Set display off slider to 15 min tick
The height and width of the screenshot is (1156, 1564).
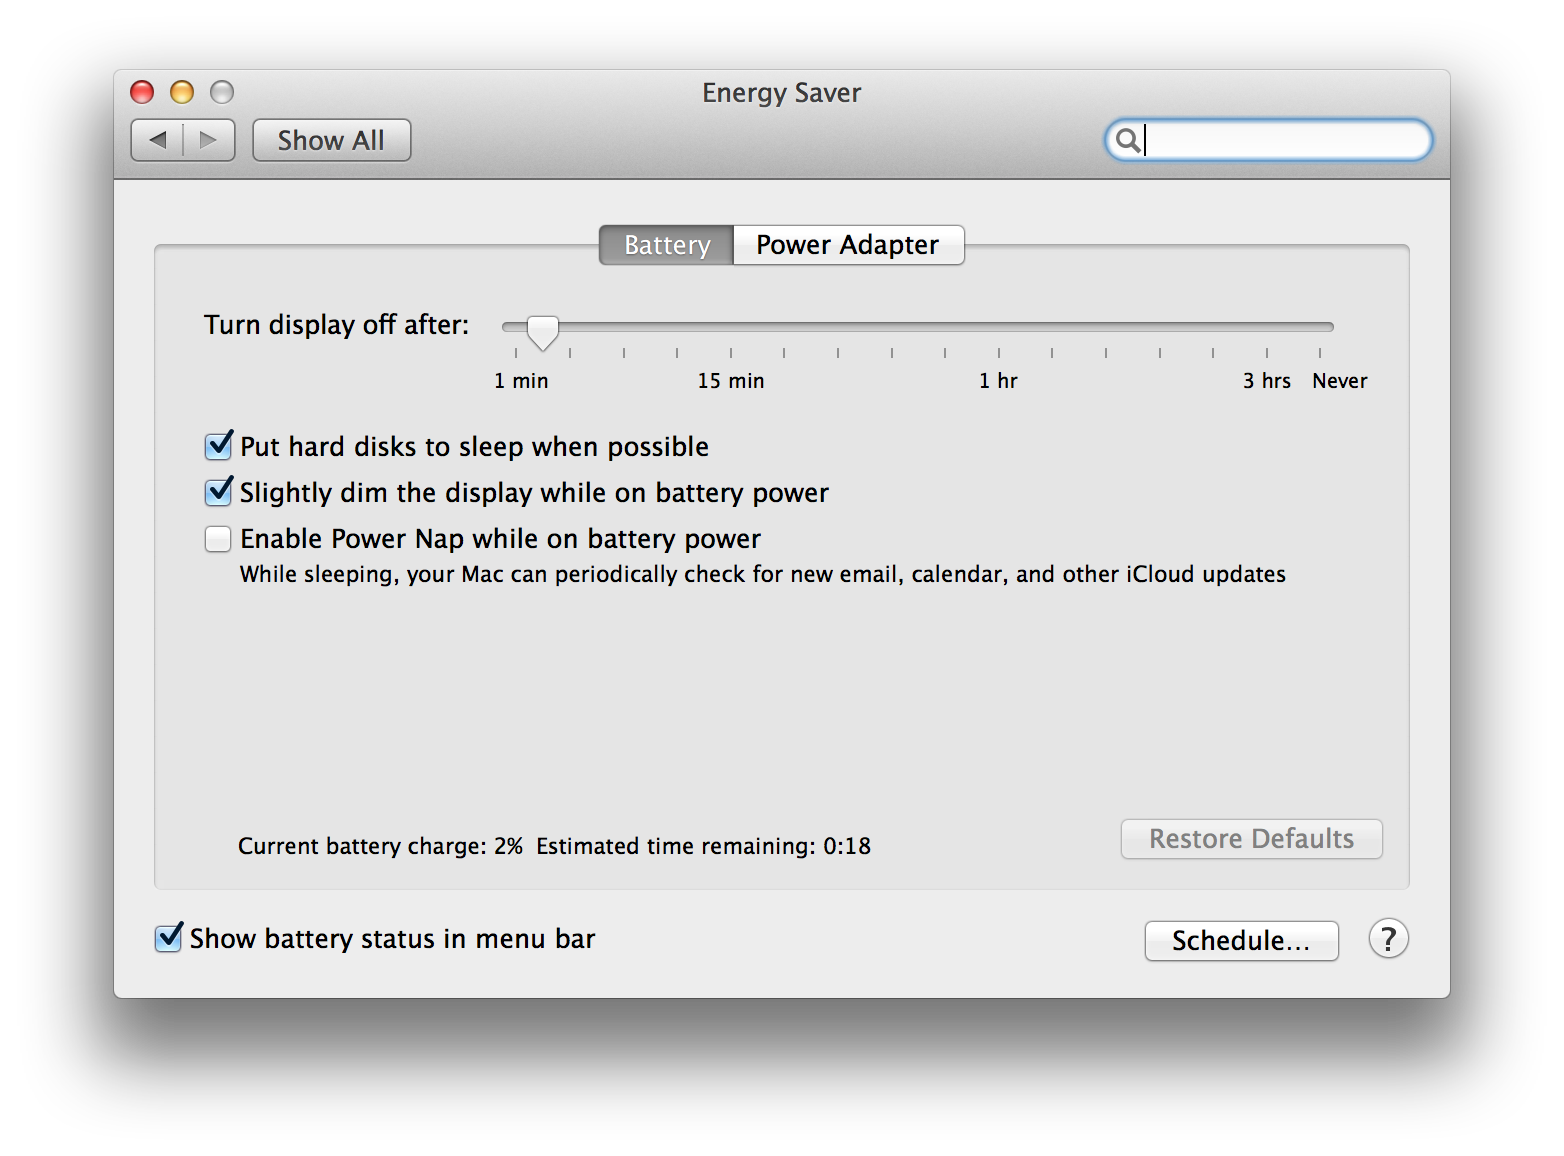pos(731,327)
